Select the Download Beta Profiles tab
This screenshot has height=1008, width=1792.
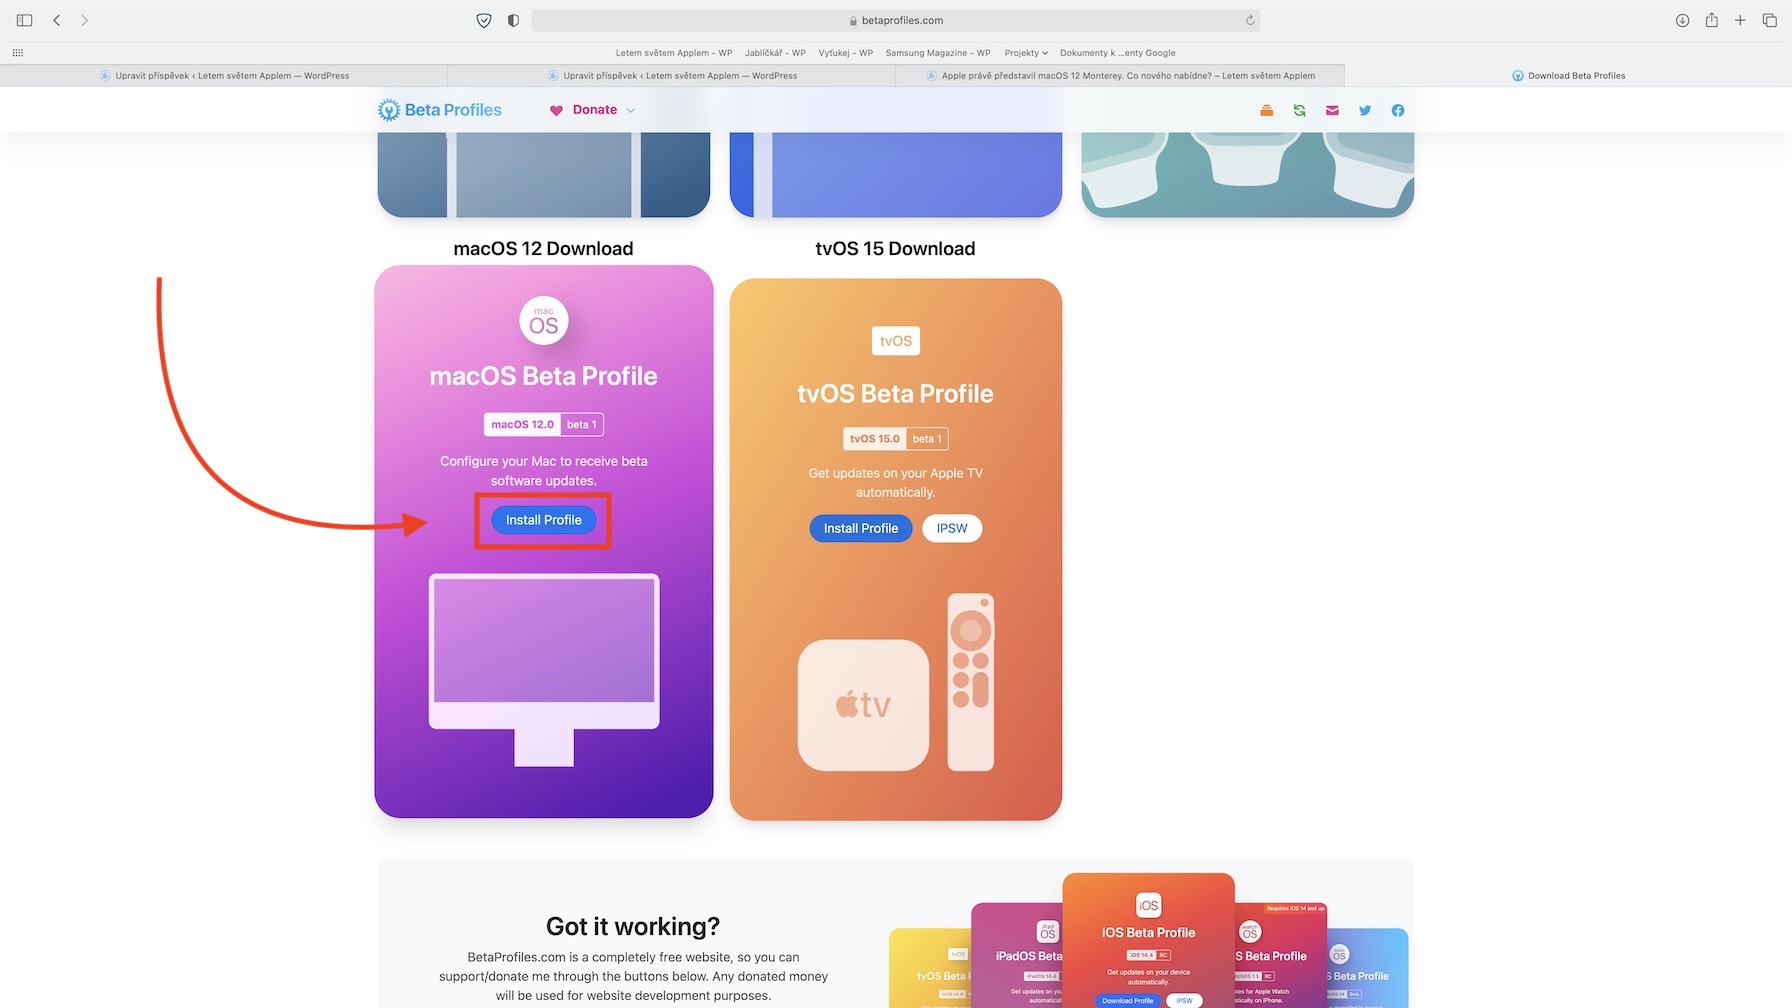tap(1568, 76)
